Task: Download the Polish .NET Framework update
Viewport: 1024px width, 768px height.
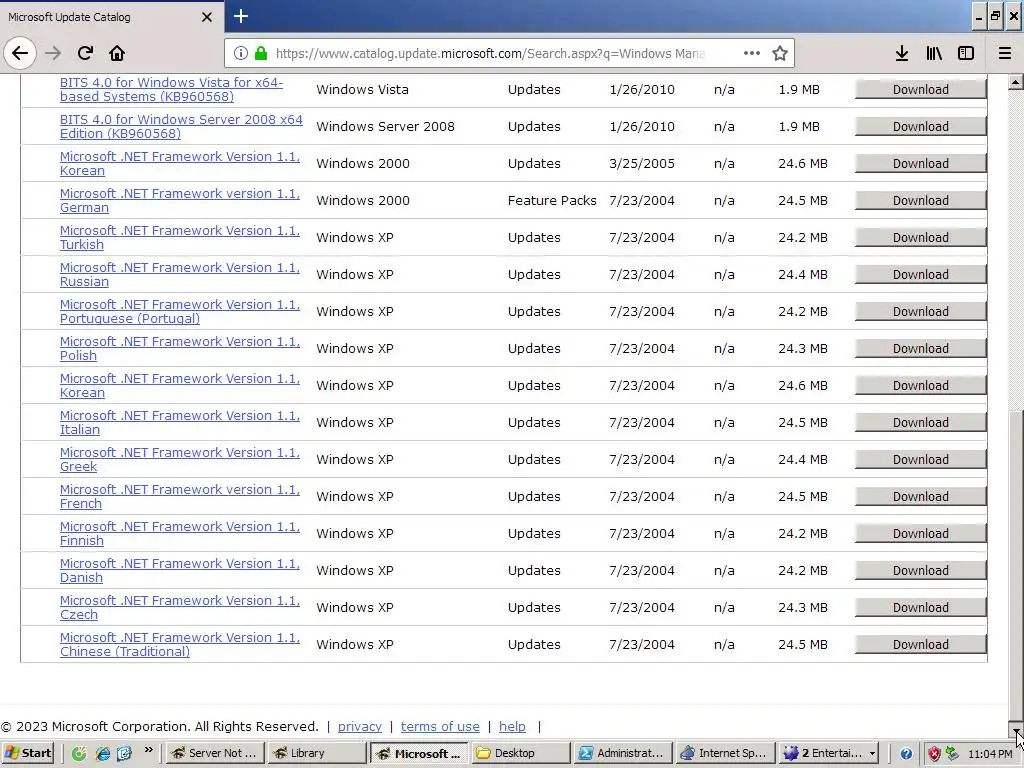Action: [920, 349]
